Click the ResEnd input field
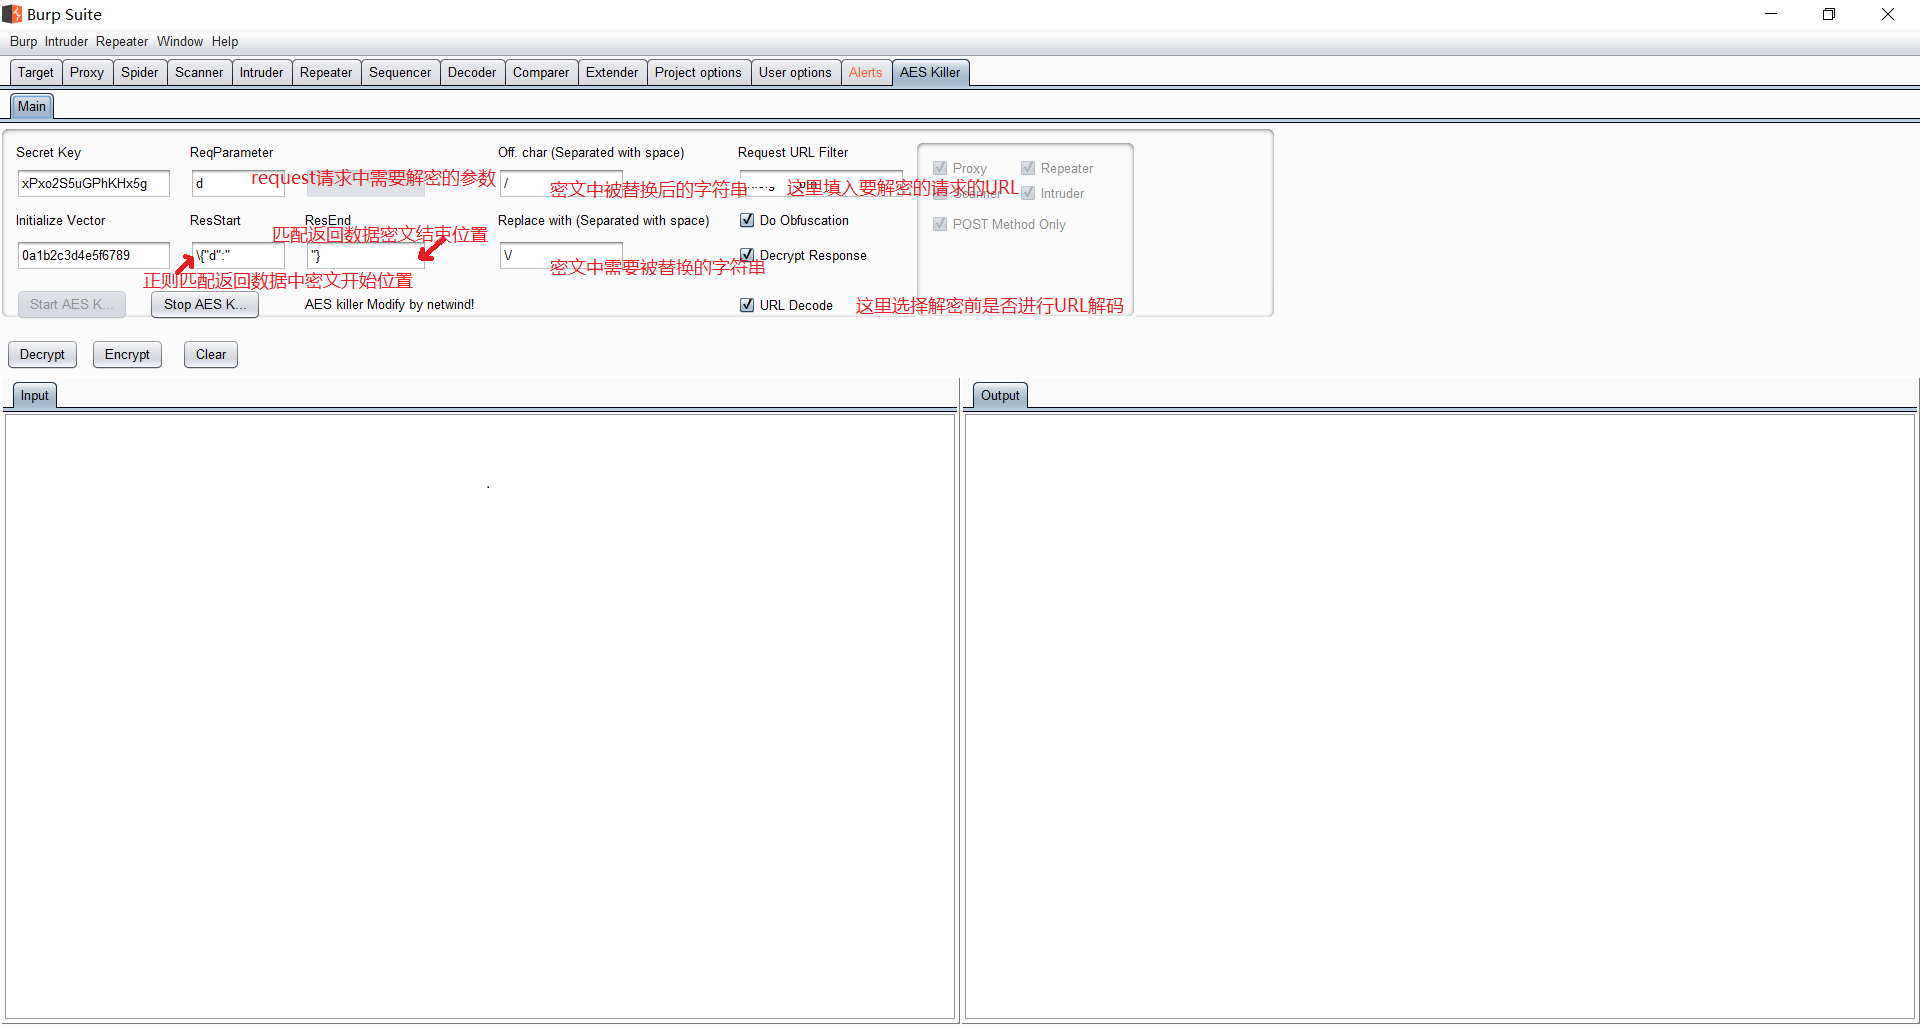 tap(365, 256)
